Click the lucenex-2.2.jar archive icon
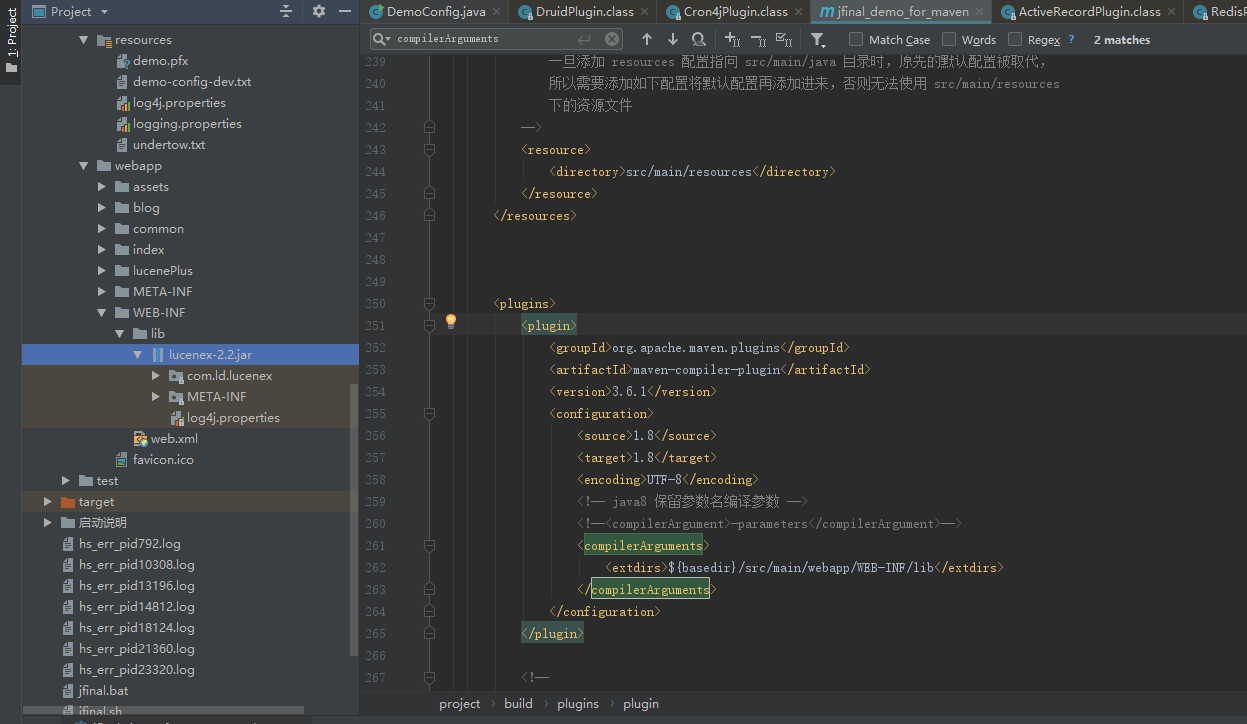The height and width of the screenshot is (724, 1247). coord(159,355)
